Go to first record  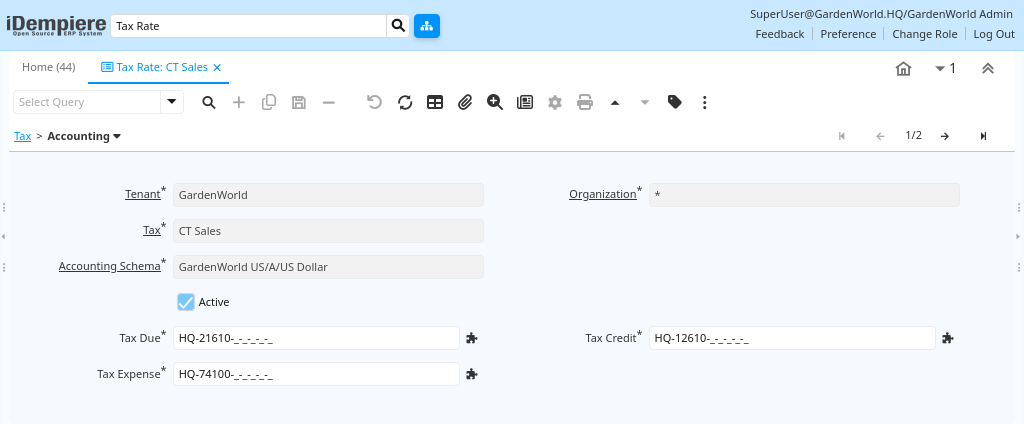[x=842, y=136]
